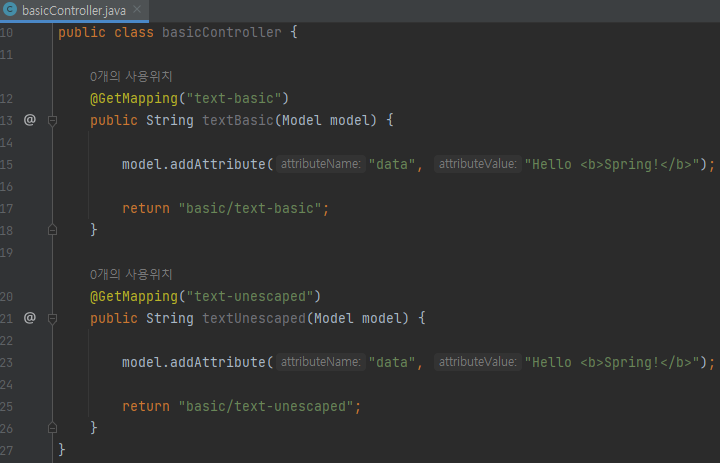Collapse the textUnescaped method fold marker

click(52, 319)
